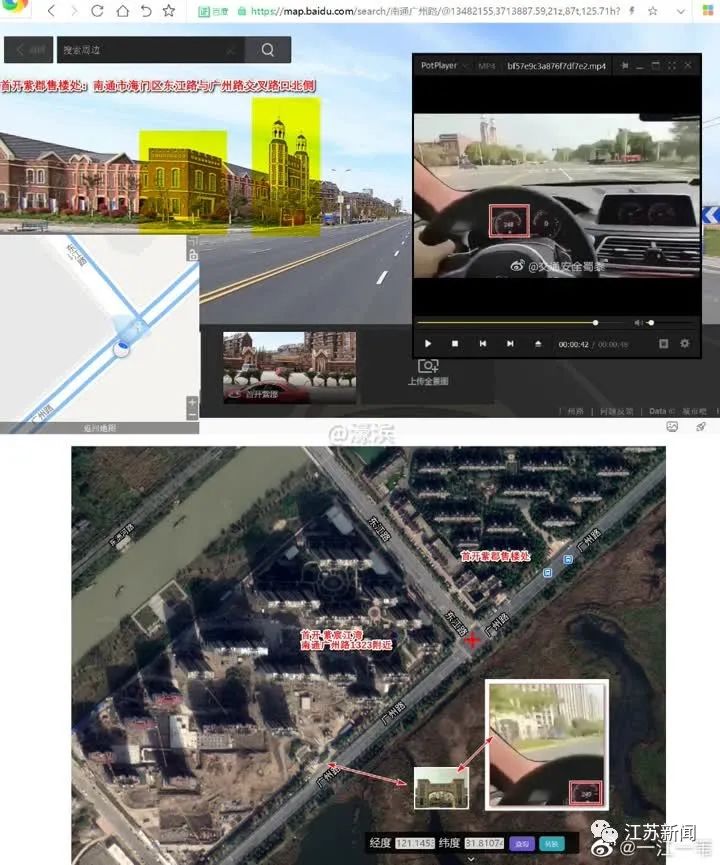Screen dimensions: 720x865
Task: Bookmark the page with the star icon
Action: click(x=168, y=11)
